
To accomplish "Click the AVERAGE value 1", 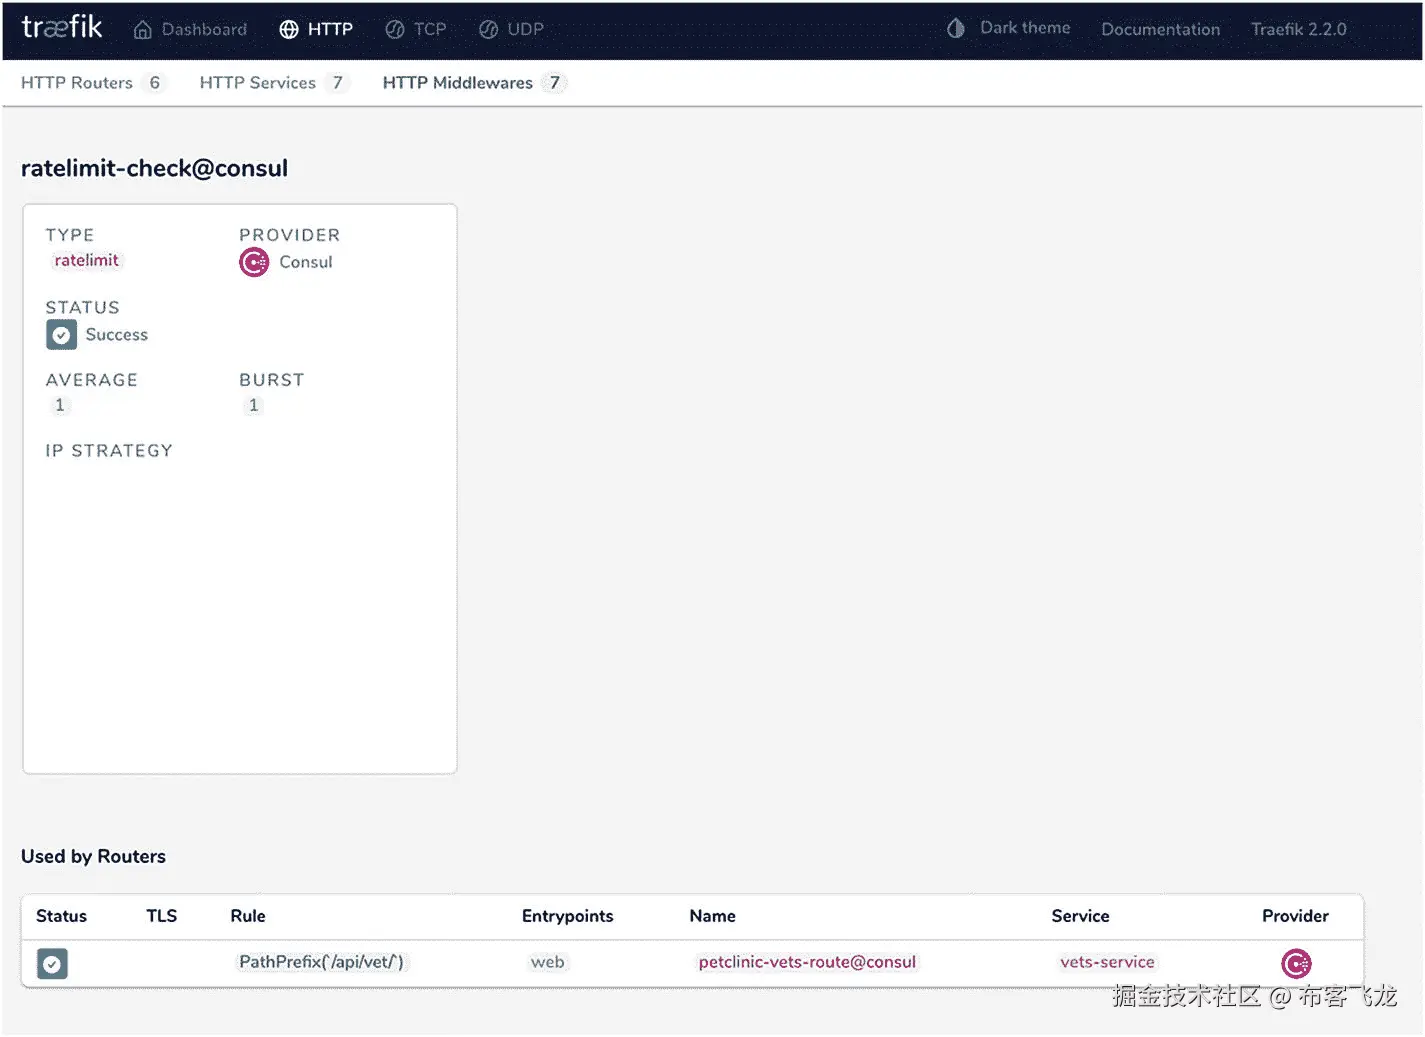I will [x=59, y=405].
